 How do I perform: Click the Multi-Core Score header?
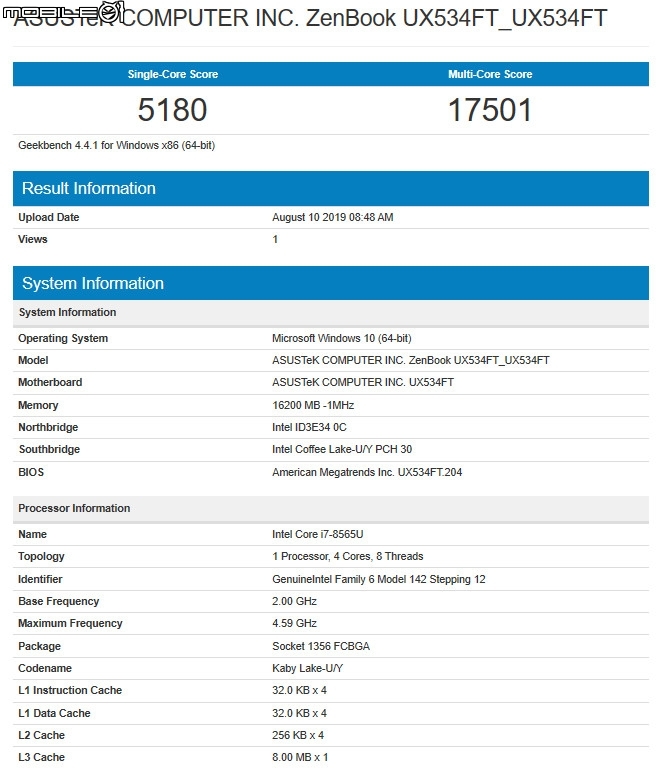pos(490,74)
